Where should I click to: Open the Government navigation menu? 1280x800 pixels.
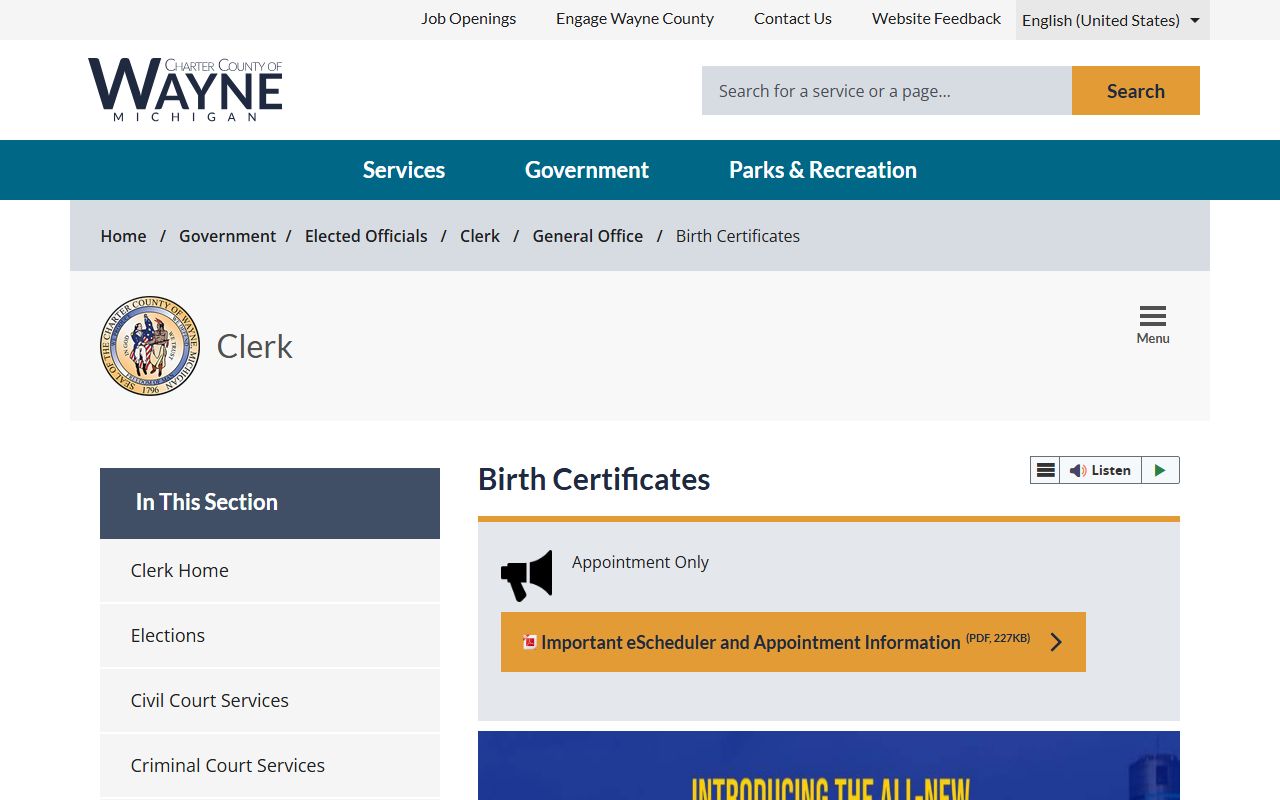click(x=587, y=170)
